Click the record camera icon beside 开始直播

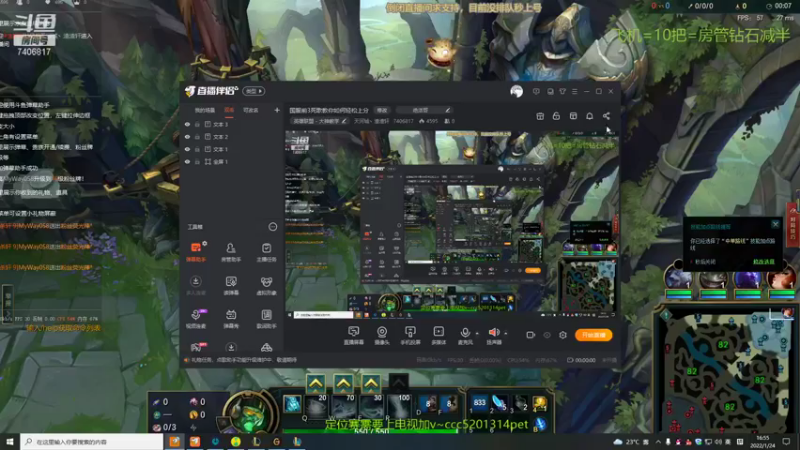click(531, 335)
